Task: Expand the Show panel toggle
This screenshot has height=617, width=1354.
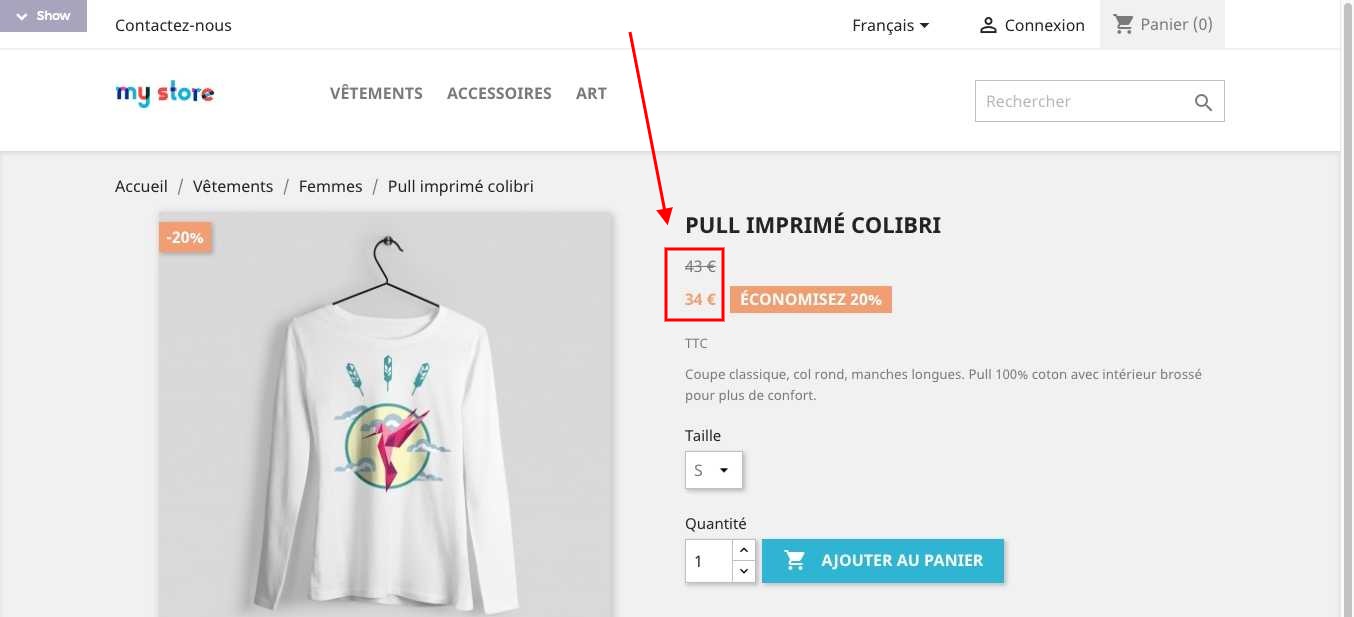Action: [x=43, y=16]
